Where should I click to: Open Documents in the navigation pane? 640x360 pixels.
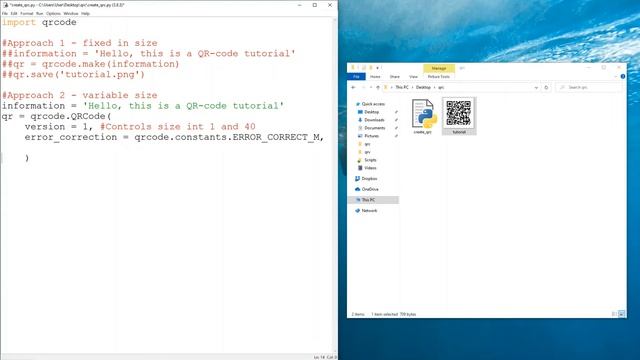point(374,128)
